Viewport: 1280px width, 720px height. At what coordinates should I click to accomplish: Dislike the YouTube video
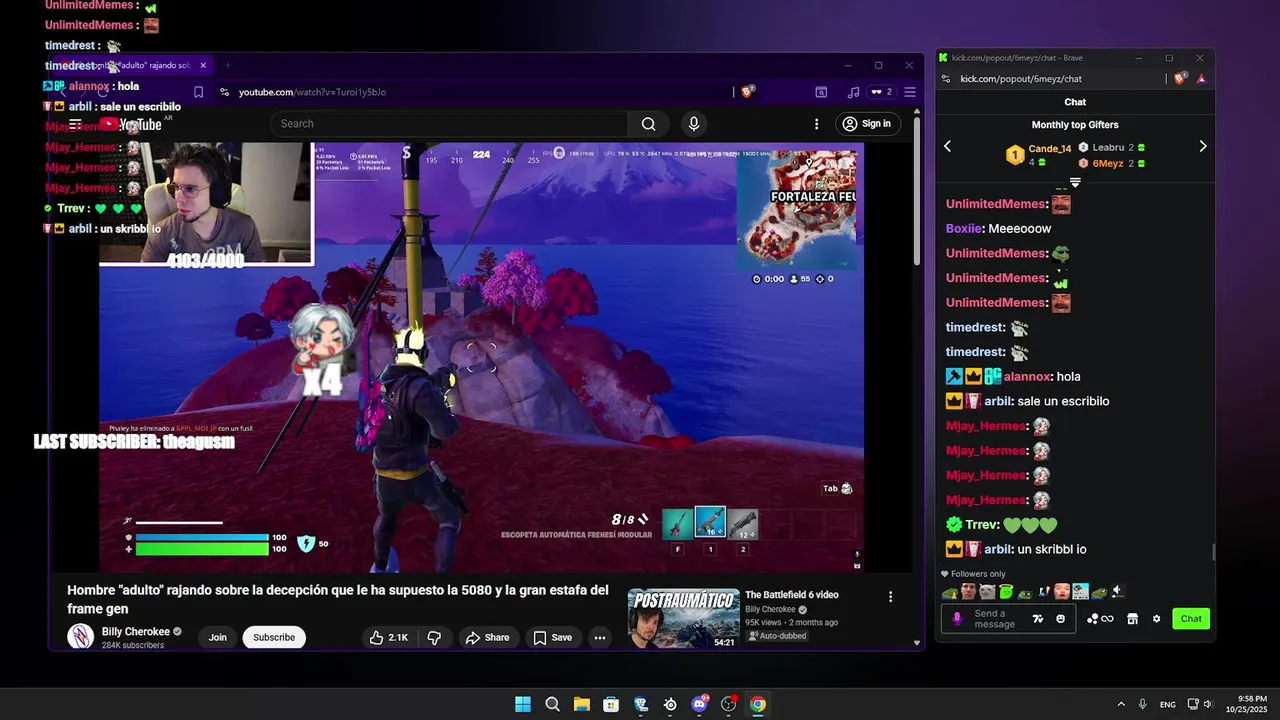click(434, 638)
